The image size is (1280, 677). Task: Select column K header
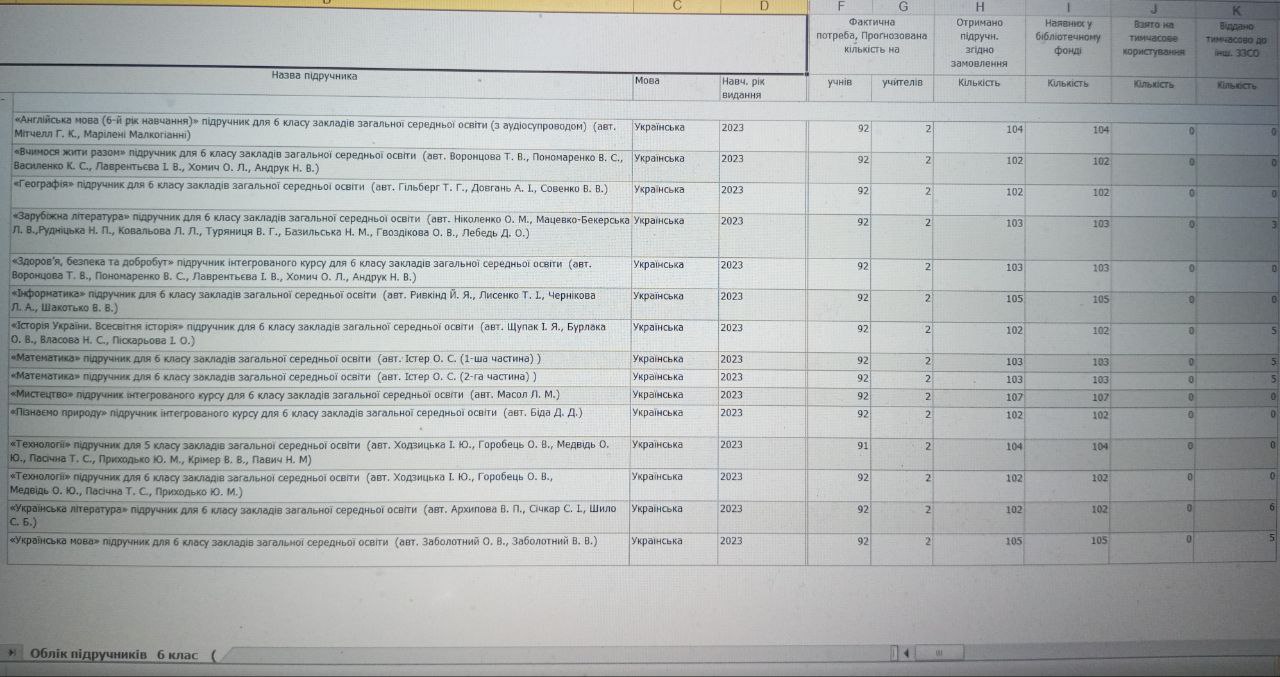pos(1236,9)
